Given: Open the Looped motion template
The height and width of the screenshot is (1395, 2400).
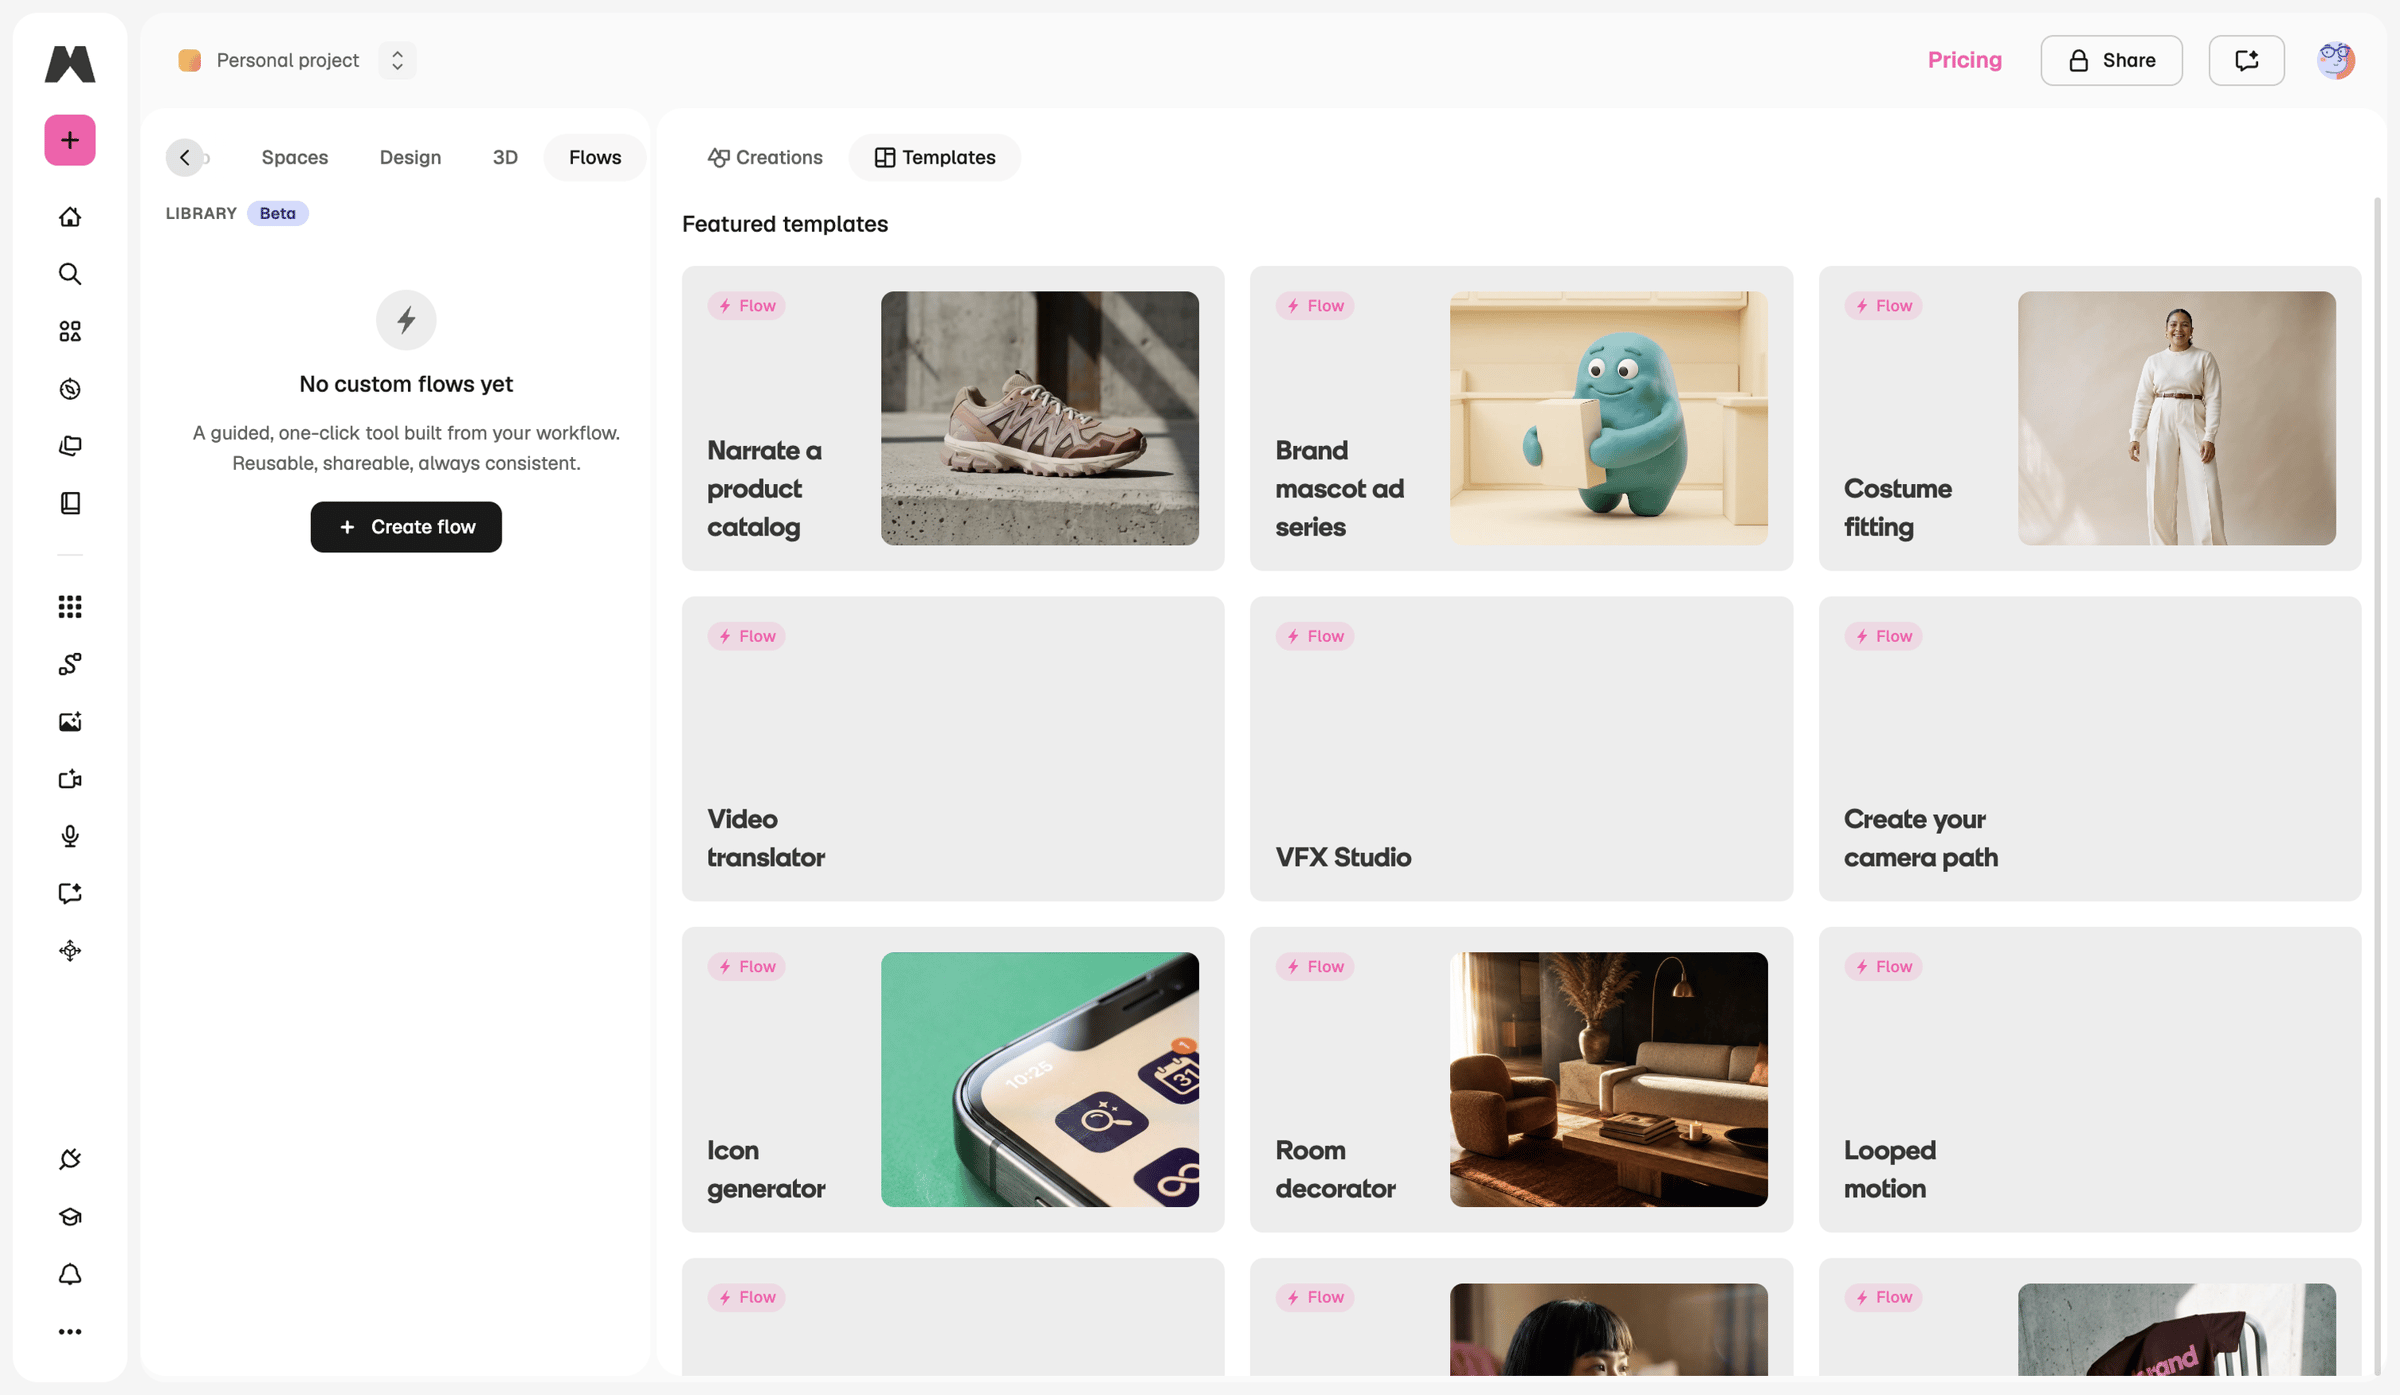Looking at the screenshot, I should coord(2090,1080).
